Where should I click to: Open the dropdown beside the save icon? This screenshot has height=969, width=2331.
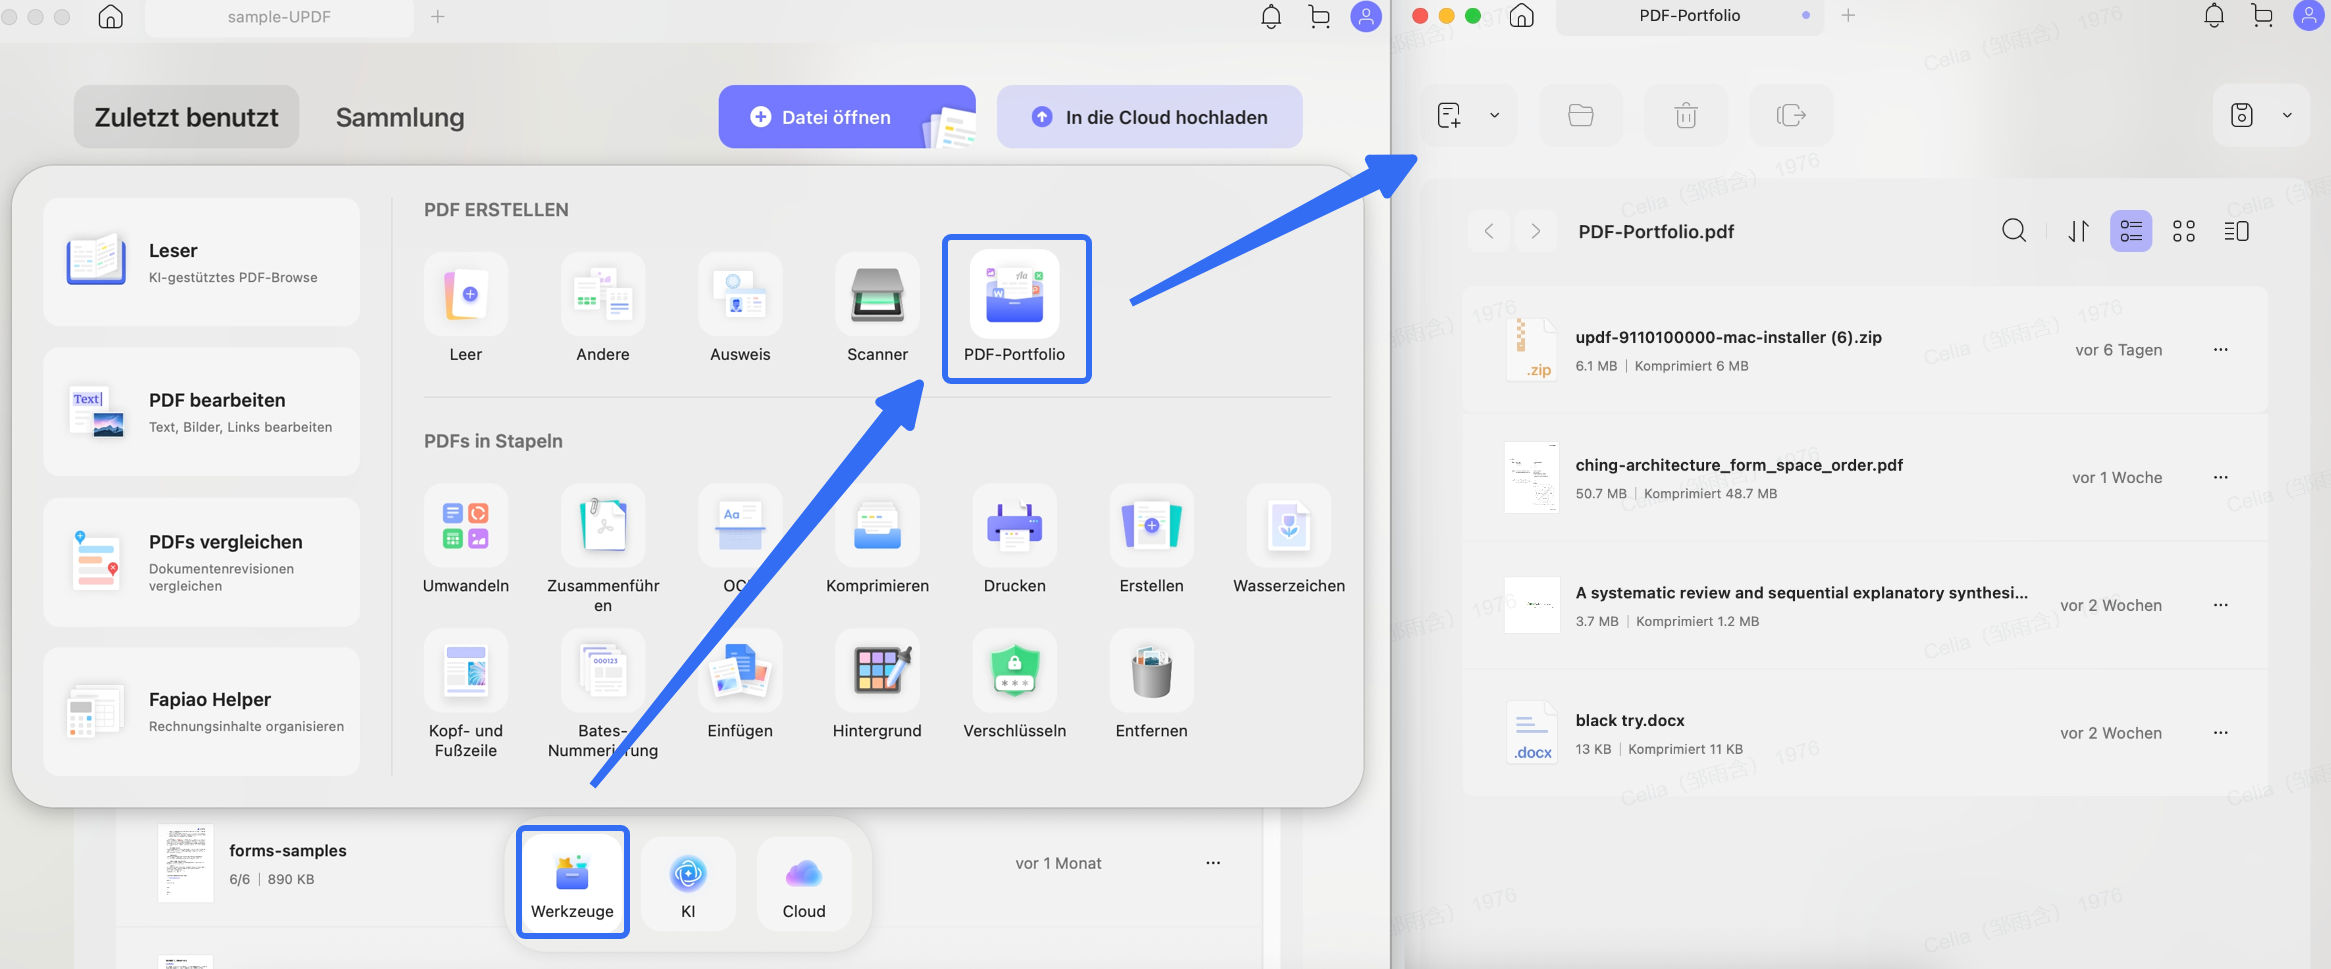pos(2286,115)
